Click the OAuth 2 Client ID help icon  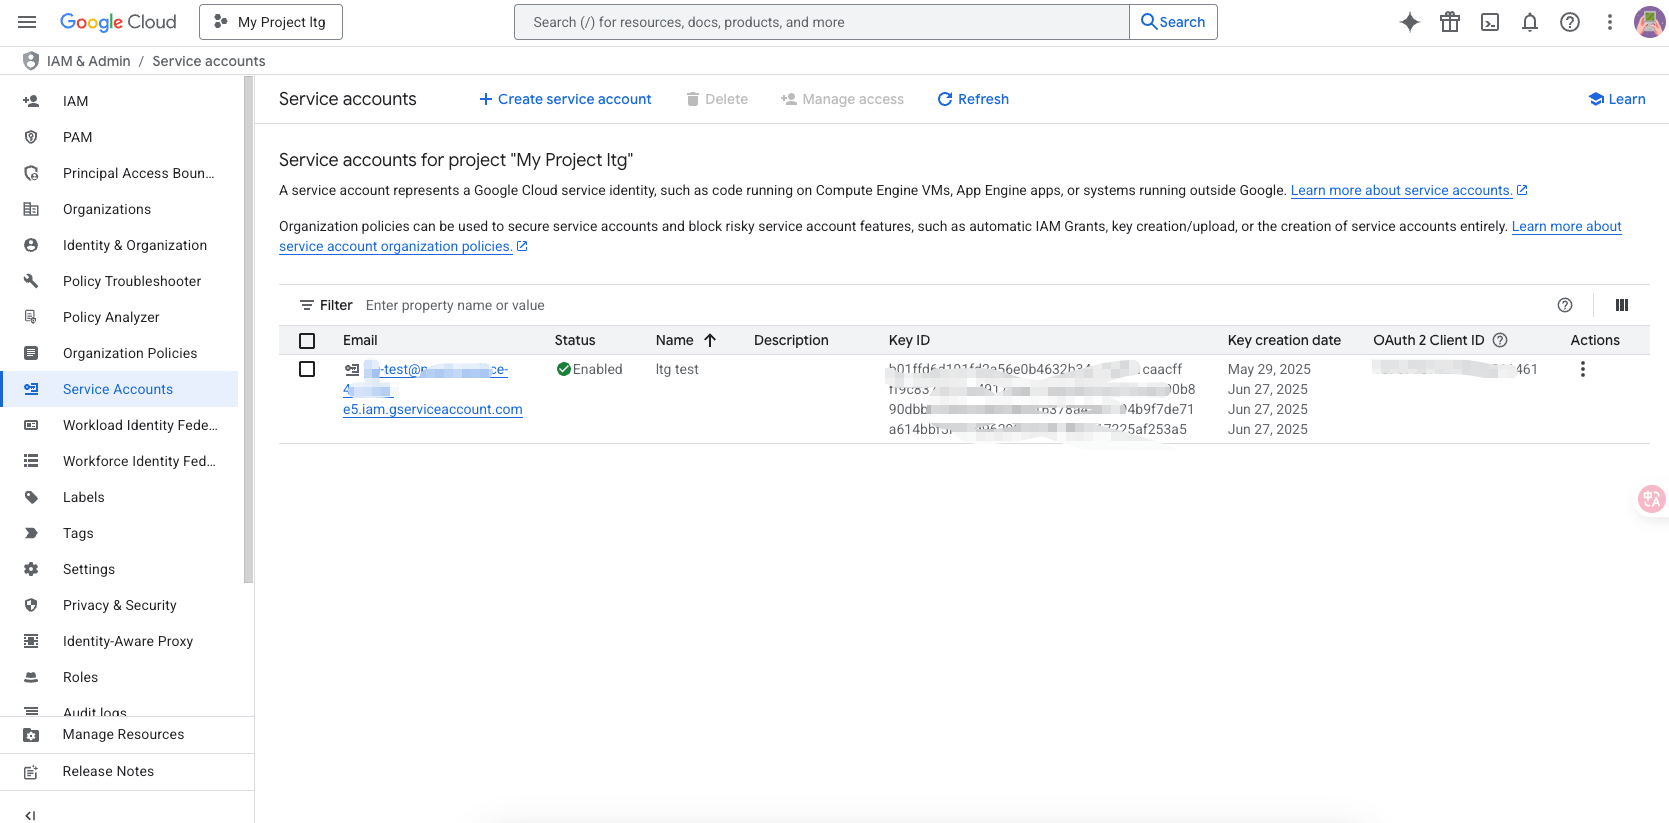point(1499,340)
